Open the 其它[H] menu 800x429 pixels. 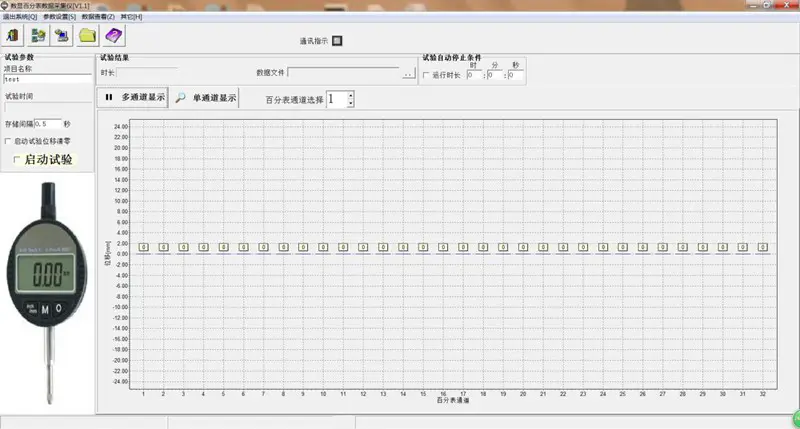click(x=131, y=17)
